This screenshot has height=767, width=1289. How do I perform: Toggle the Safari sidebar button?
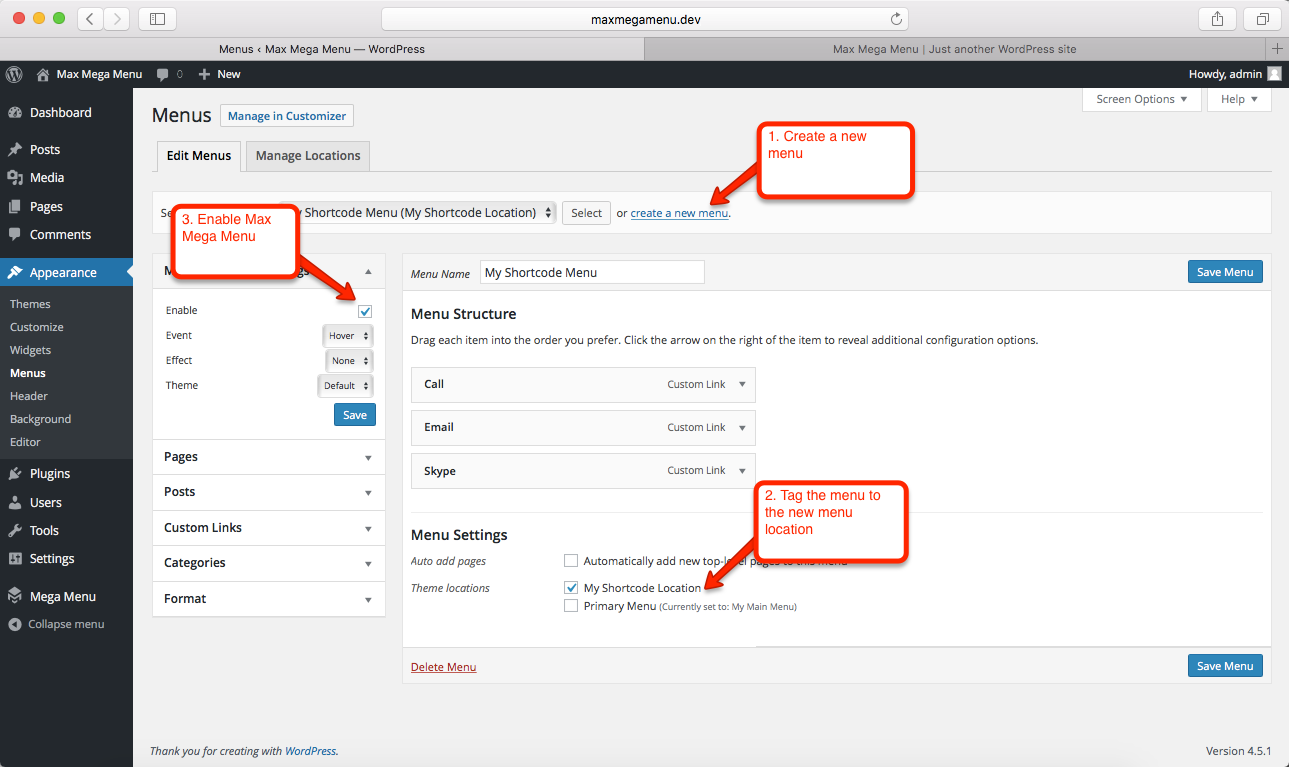pyautogui.click(x=157, y=18)
